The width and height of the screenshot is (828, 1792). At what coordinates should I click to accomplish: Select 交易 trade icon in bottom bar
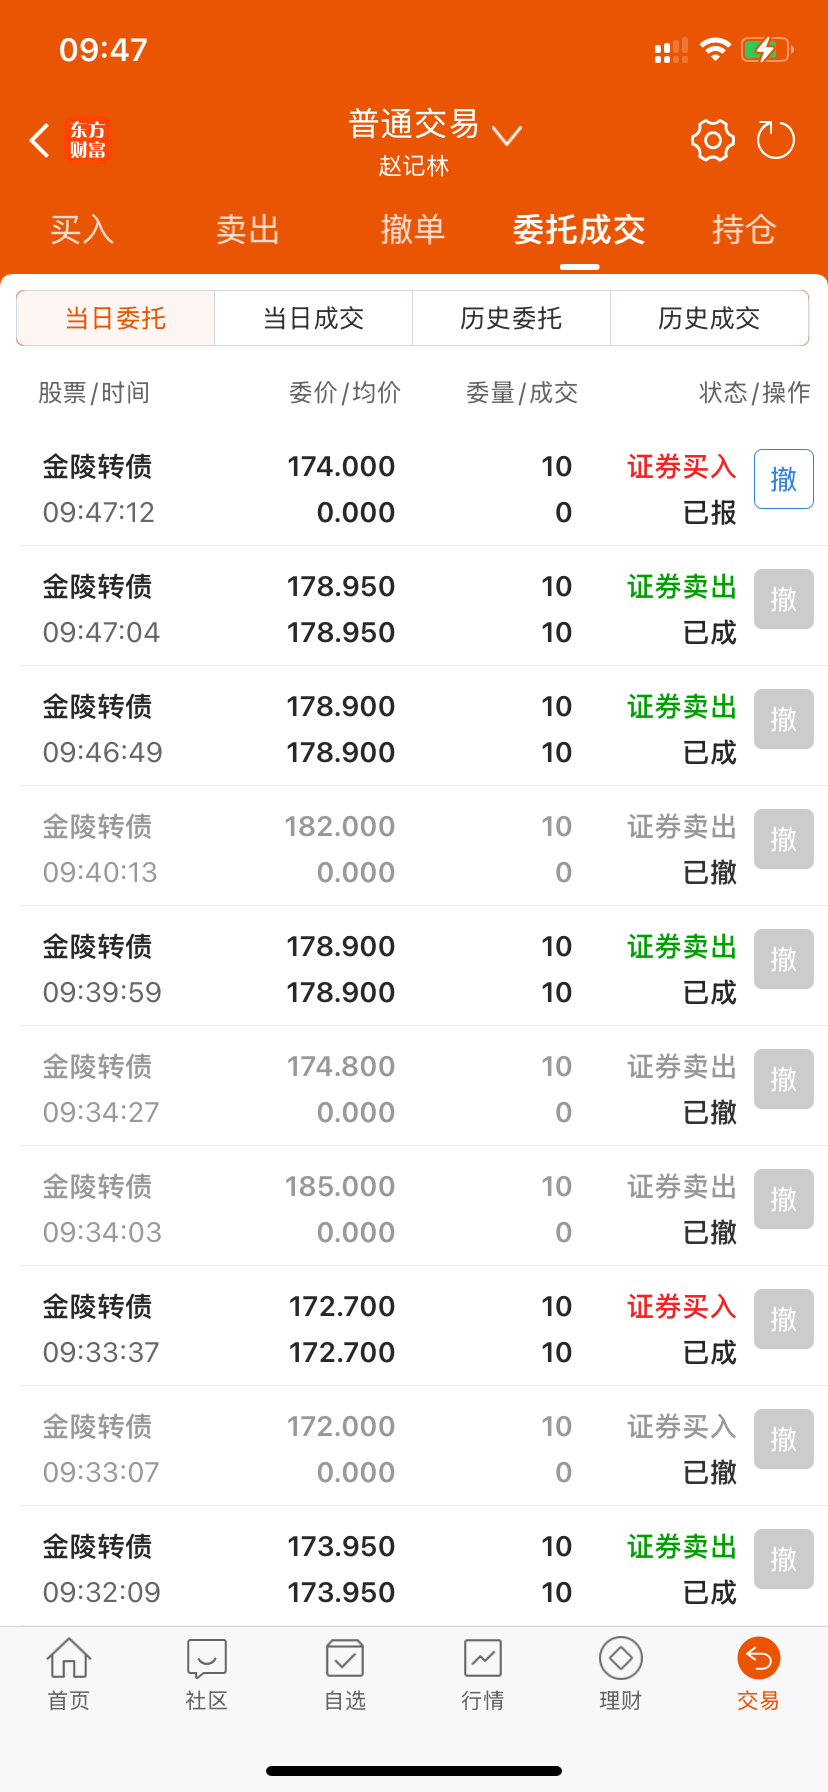(x=759, y=1674)
